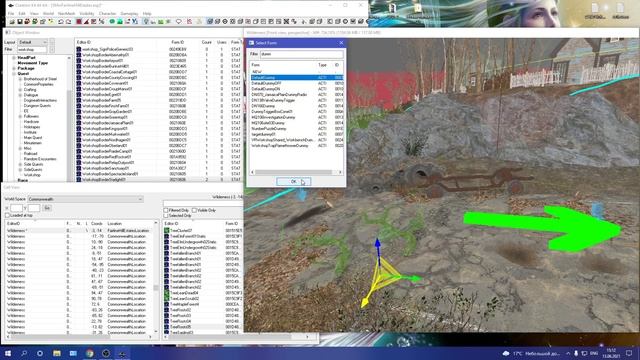
Task: Expand the Crafting quest folder
Action: click(x=20, y=89)
